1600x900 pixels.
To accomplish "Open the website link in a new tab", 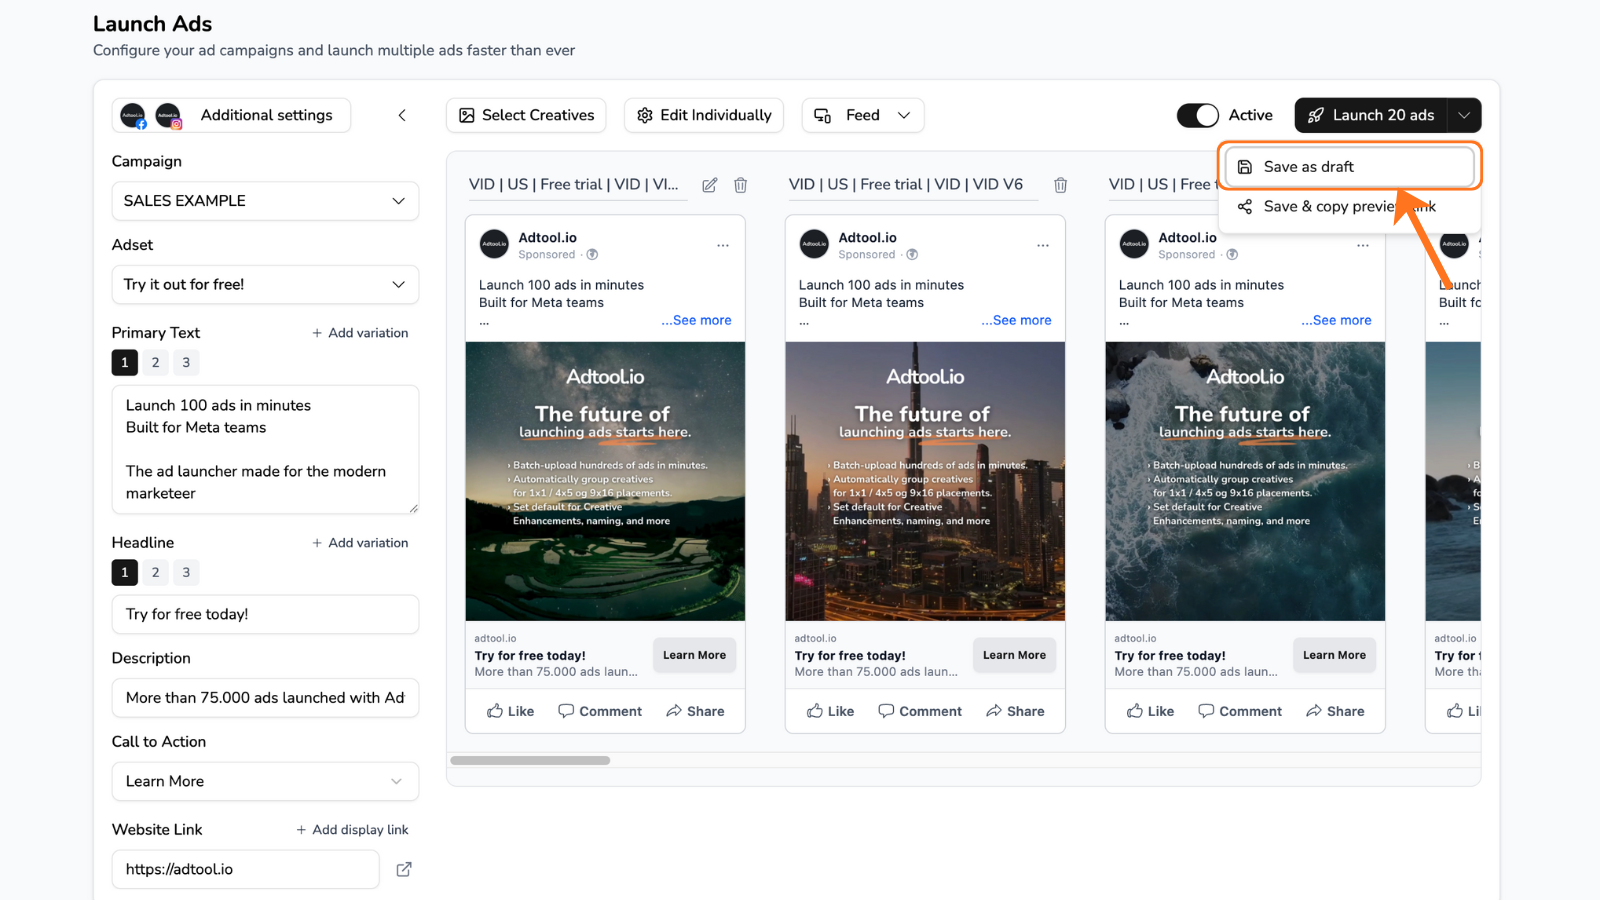I will pos(404,869).
